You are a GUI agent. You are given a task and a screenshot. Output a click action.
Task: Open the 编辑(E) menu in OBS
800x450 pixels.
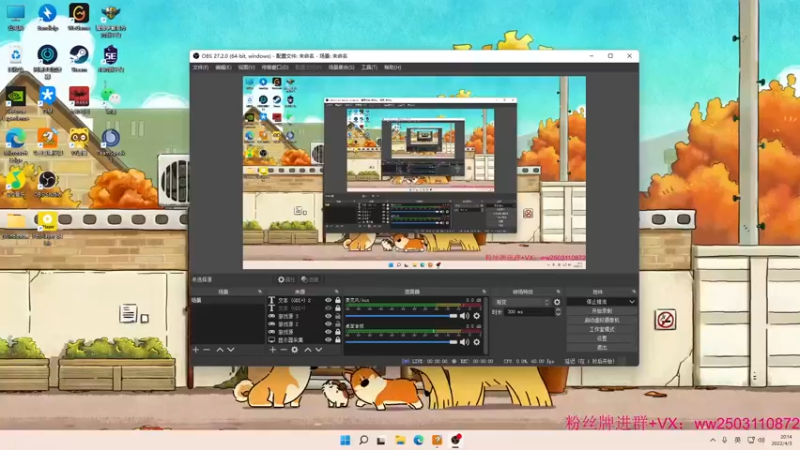click(223, 67)
